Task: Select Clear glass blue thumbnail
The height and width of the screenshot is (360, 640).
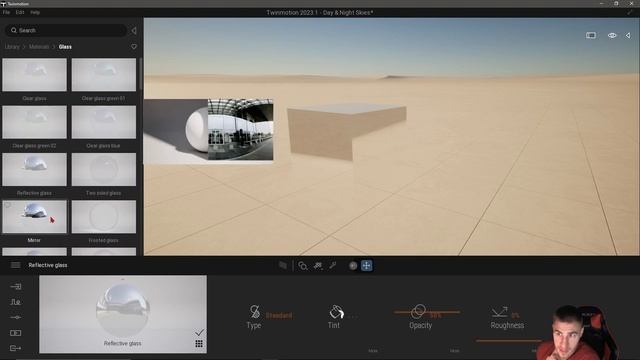Action: (x=104, y=122)
